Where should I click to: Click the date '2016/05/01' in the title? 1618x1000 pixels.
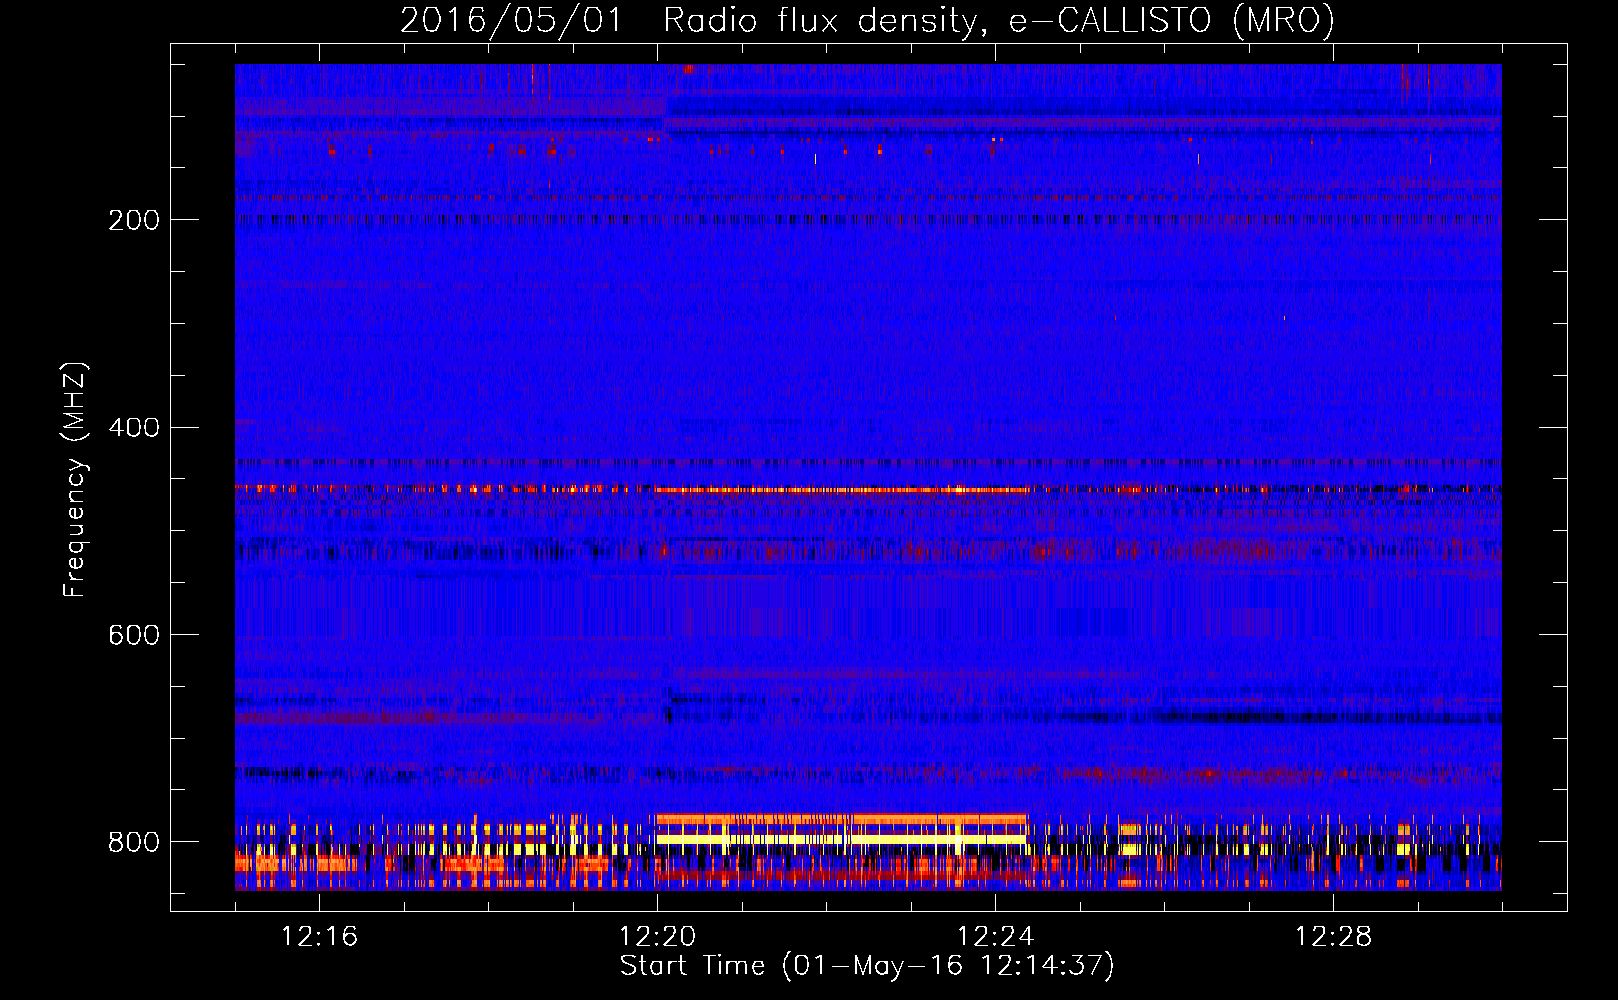512,20
